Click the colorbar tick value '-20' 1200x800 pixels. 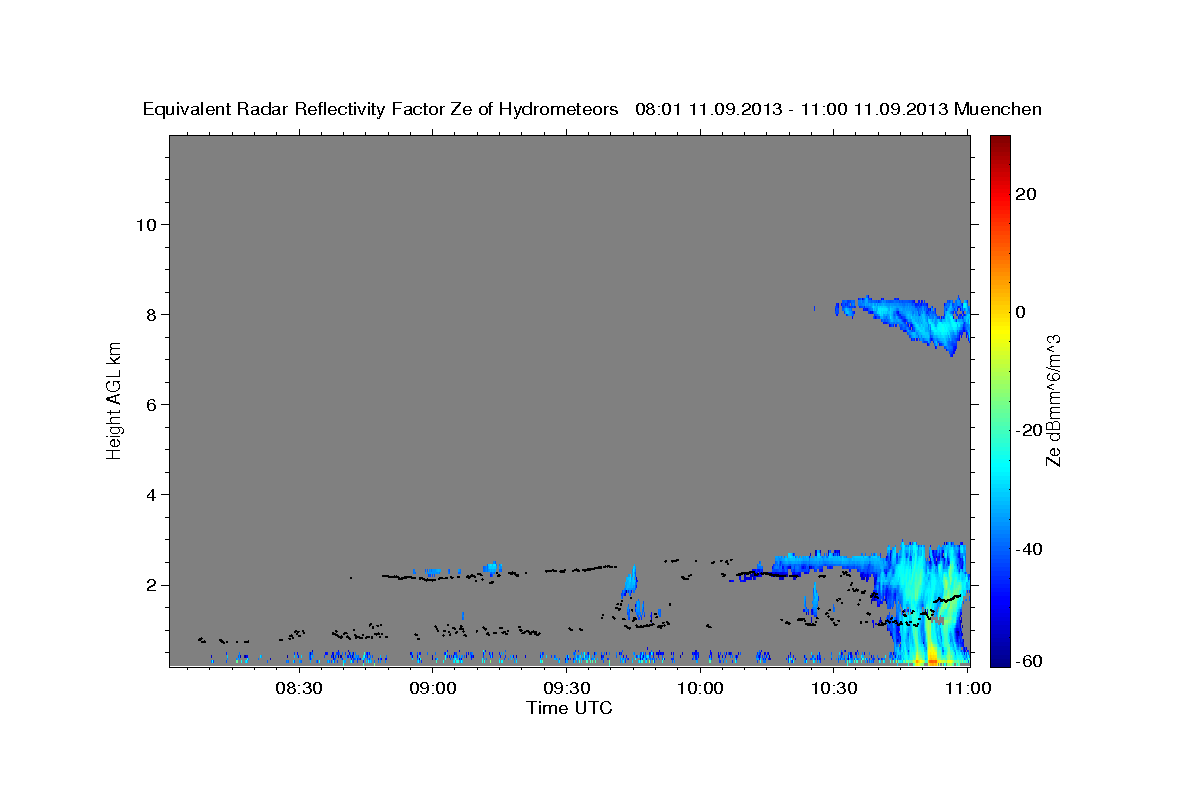coord(1030,430)
